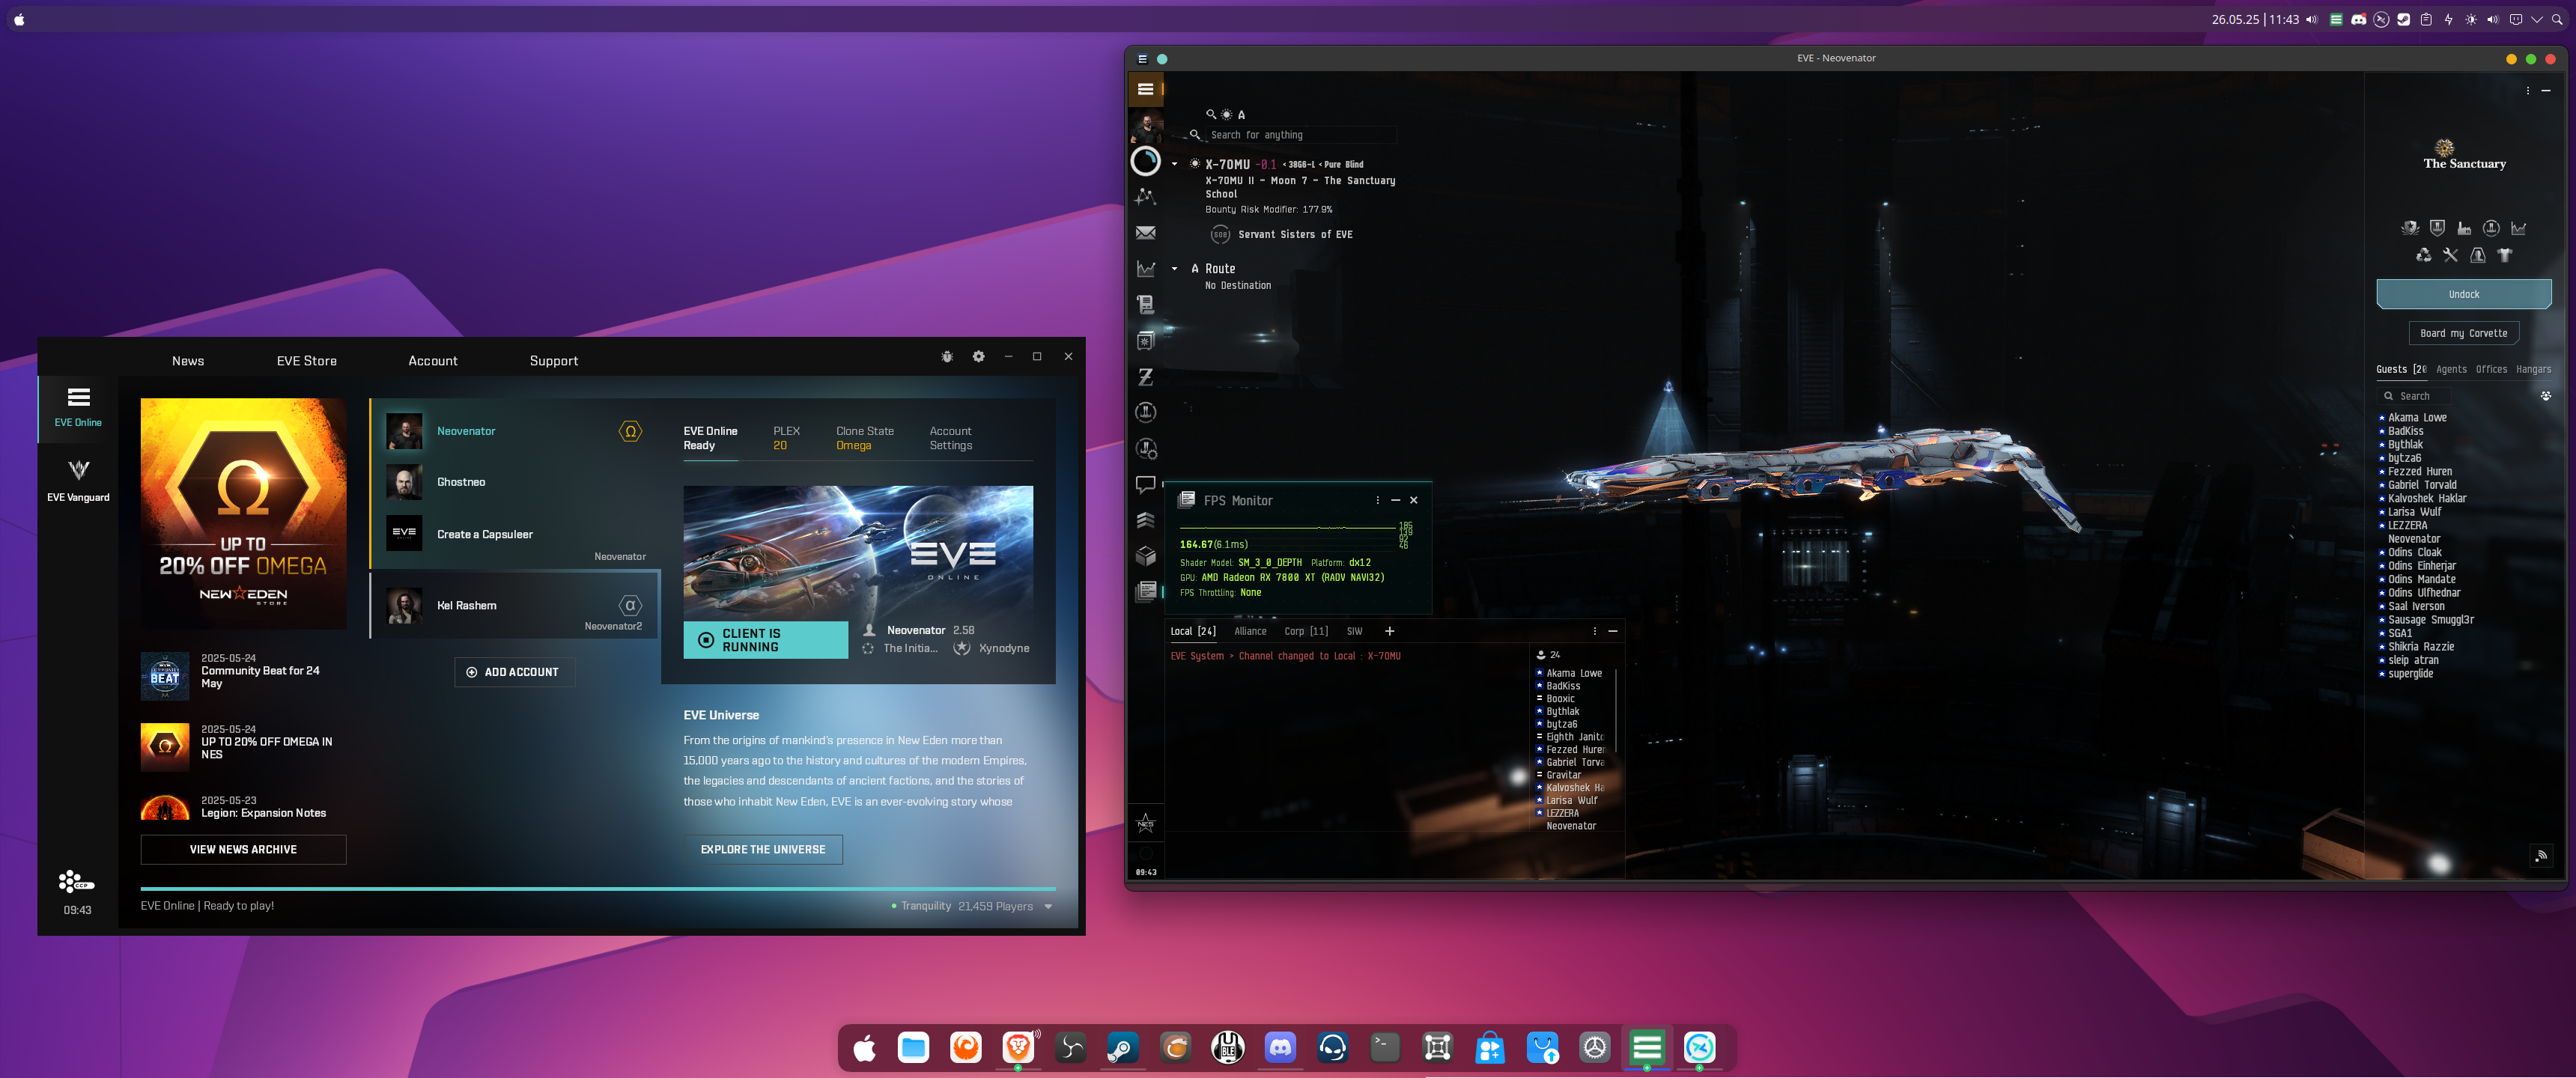Open the launcher bug report icon
2576x1078 pixels.
(947, 357)
